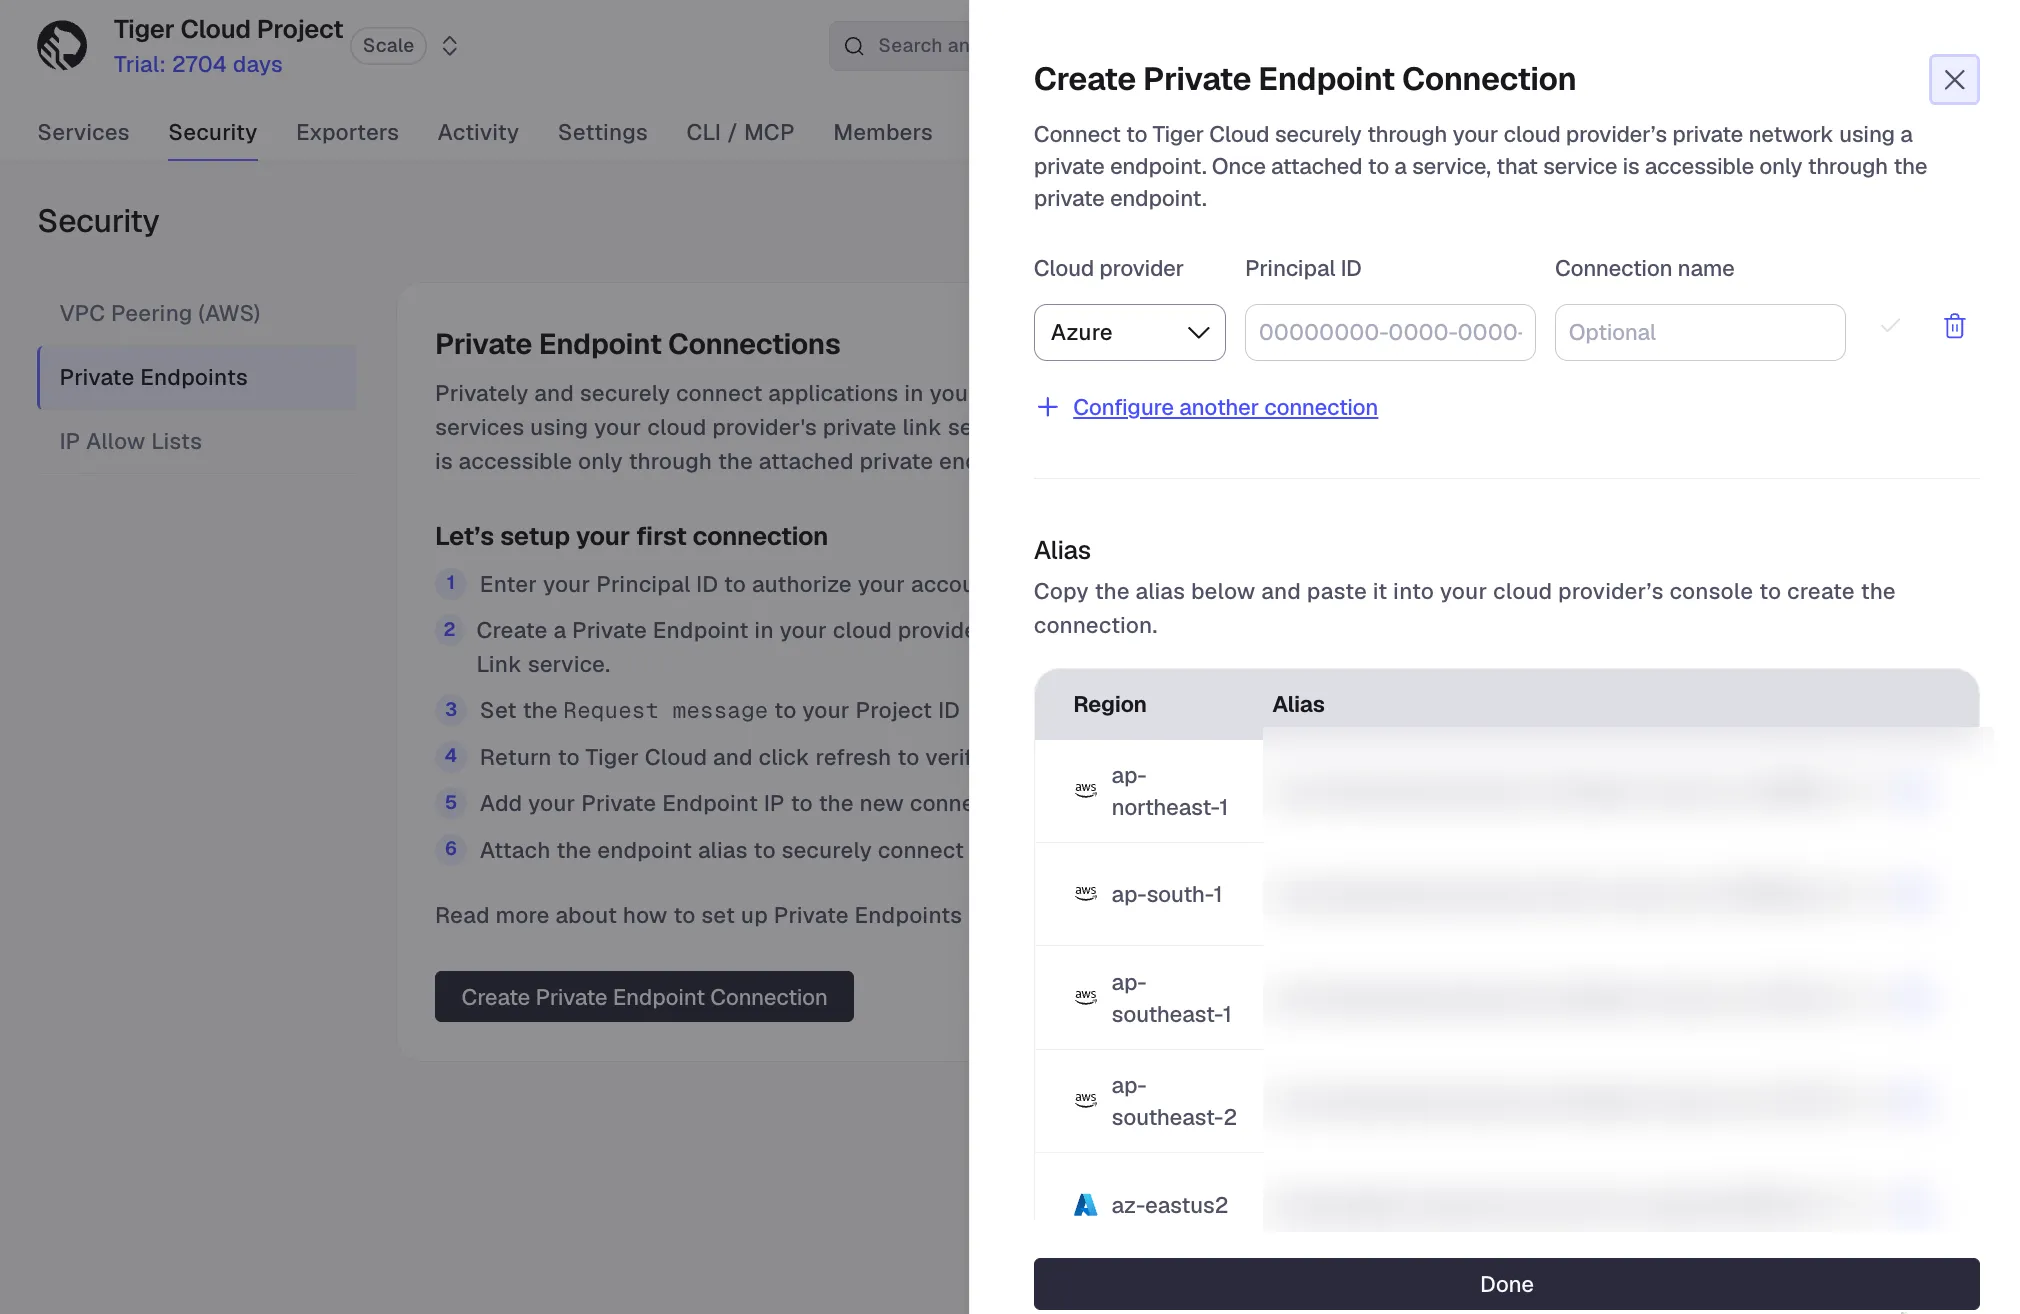The width and height of the screenshot is (2020, 1314).
Task: Open the Cloud provider Azure dropdown
Action: click(x=1129, y=332)
